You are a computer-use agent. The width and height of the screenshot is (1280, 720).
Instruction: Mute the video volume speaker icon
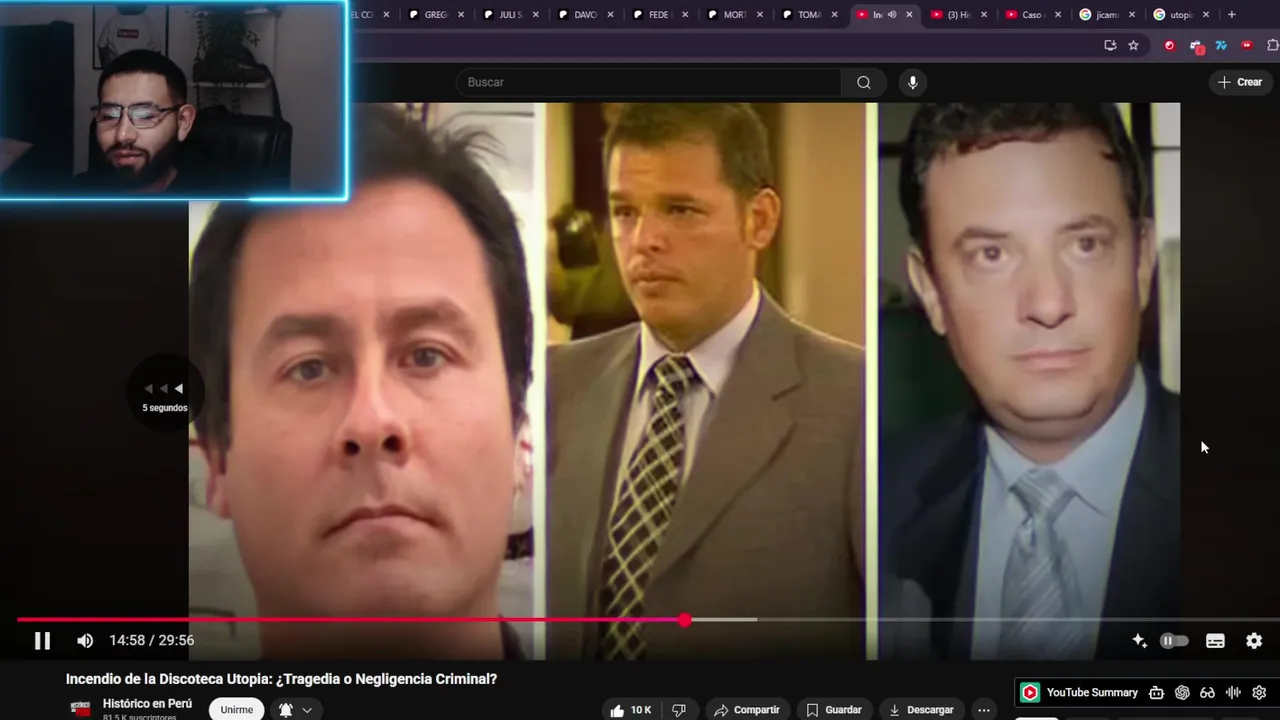tap(85, 641)
